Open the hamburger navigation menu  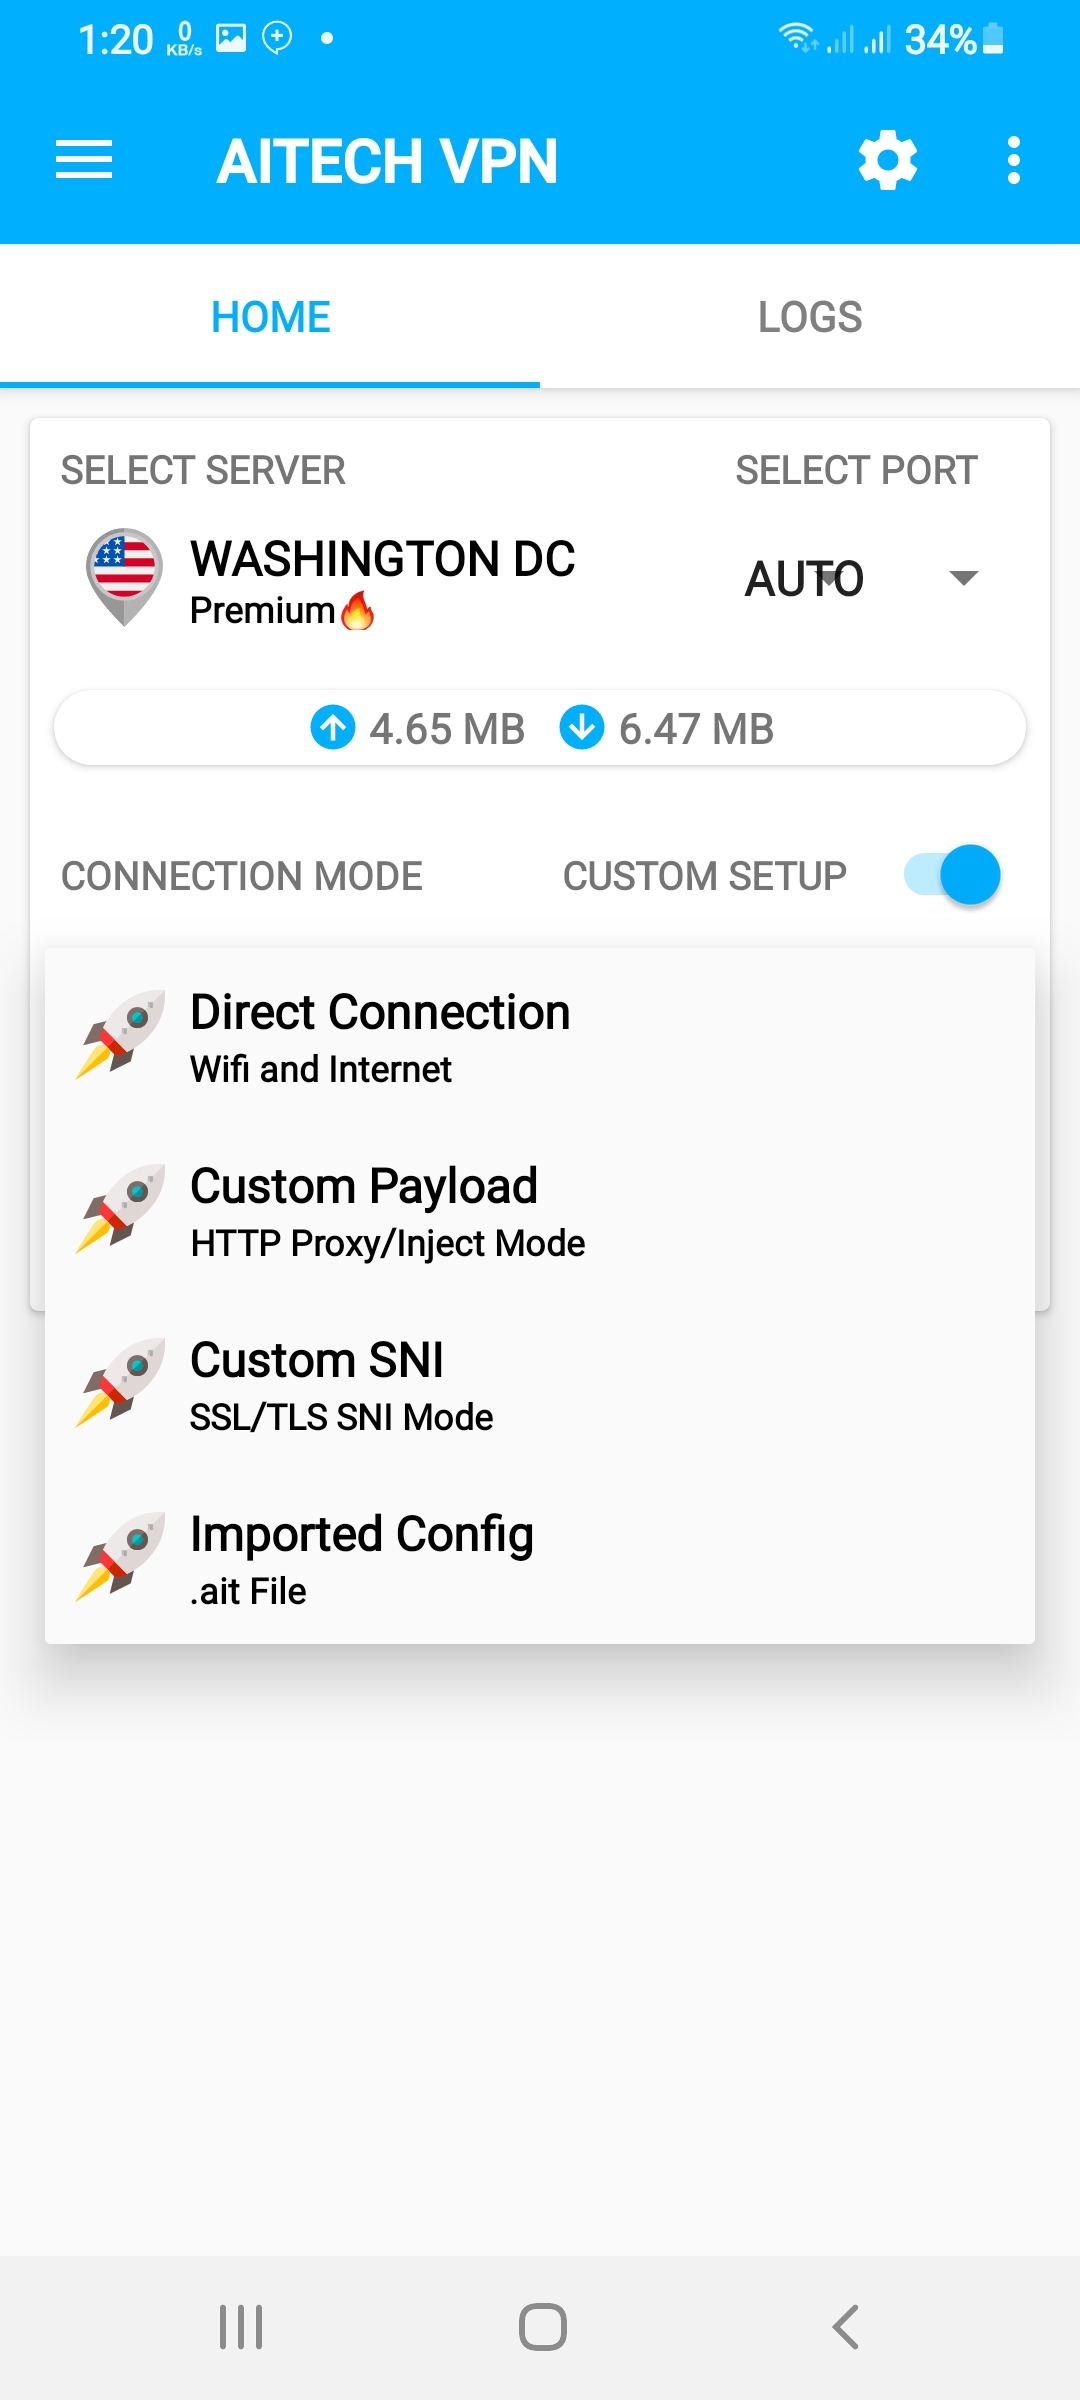click(x=84, y=160)
